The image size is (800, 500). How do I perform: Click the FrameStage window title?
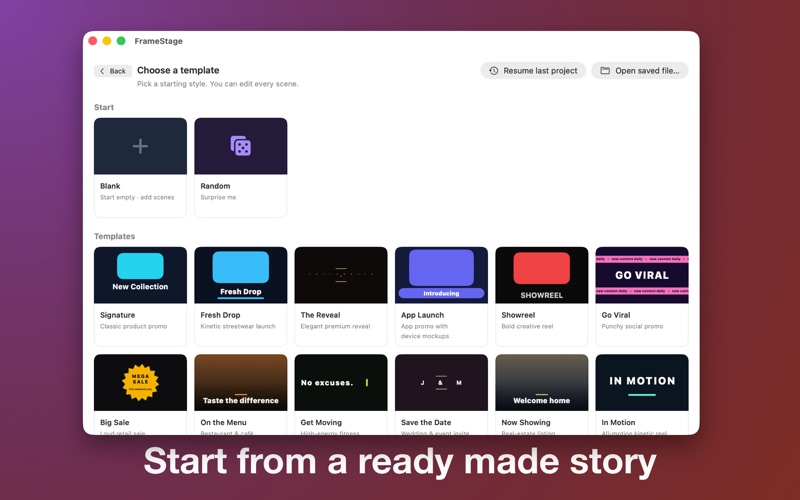(x=159, y=41)
